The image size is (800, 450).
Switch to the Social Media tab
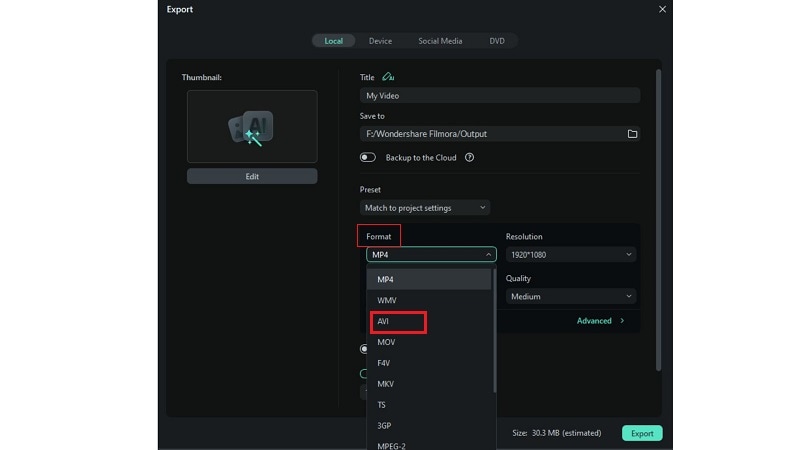440,41
